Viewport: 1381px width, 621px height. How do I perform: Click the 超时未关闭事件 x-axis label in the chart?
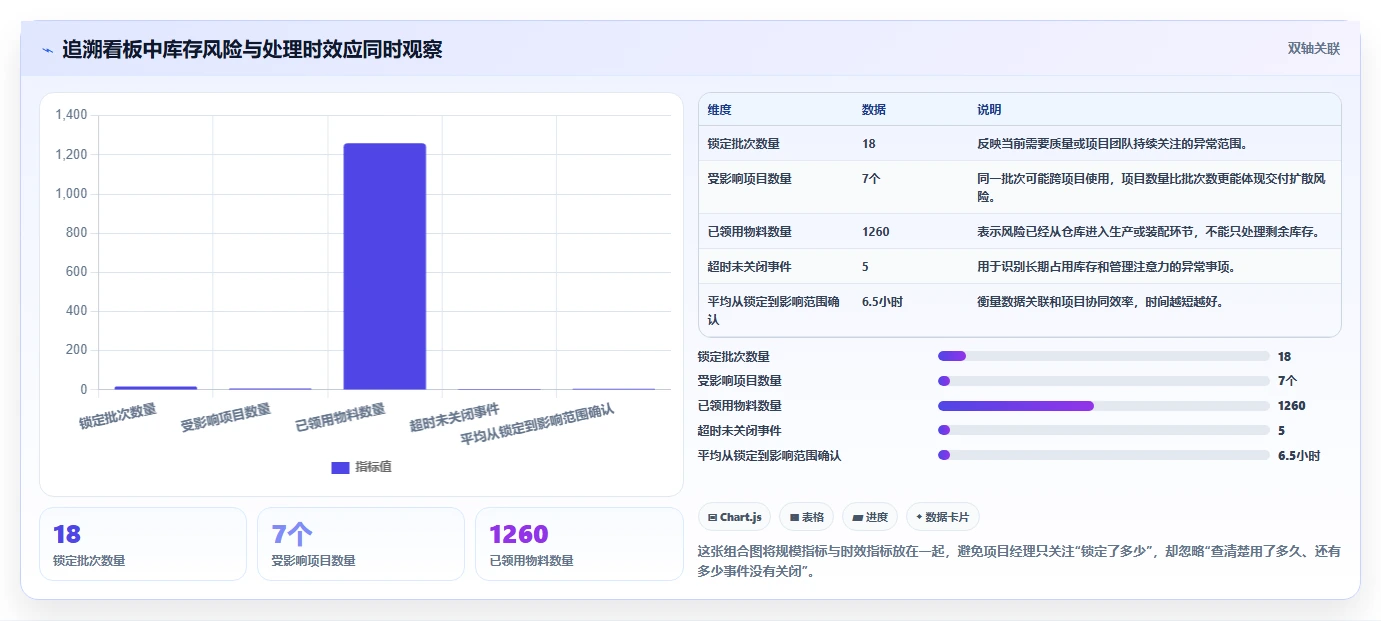click(x=455, y=418)
